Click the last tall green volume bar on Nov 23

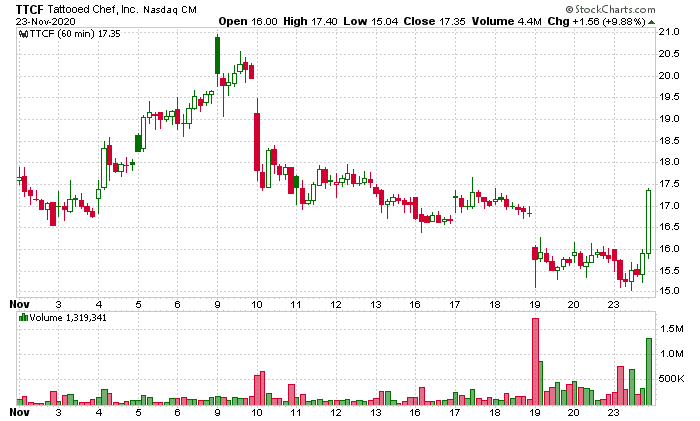[x=649, y=371]
